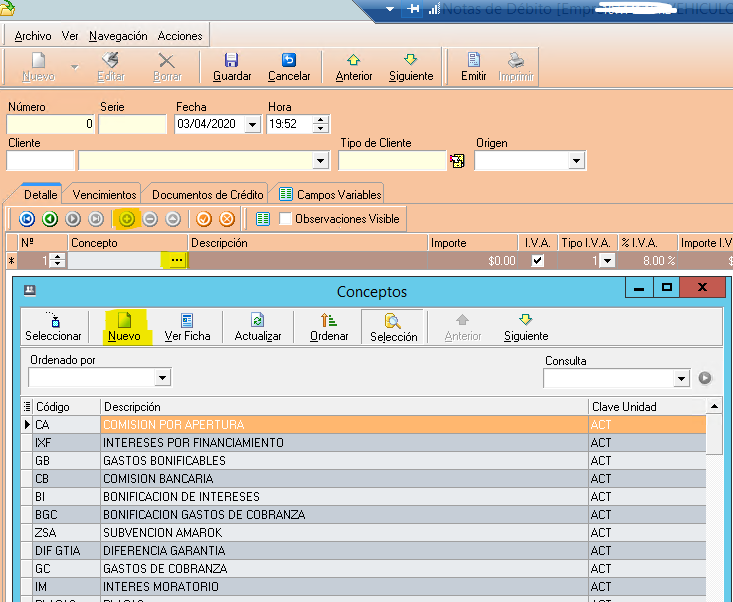Screen dimensions: 733x602
Task: Click Seleccionar in Conceptos window
Action: [53, 327]
